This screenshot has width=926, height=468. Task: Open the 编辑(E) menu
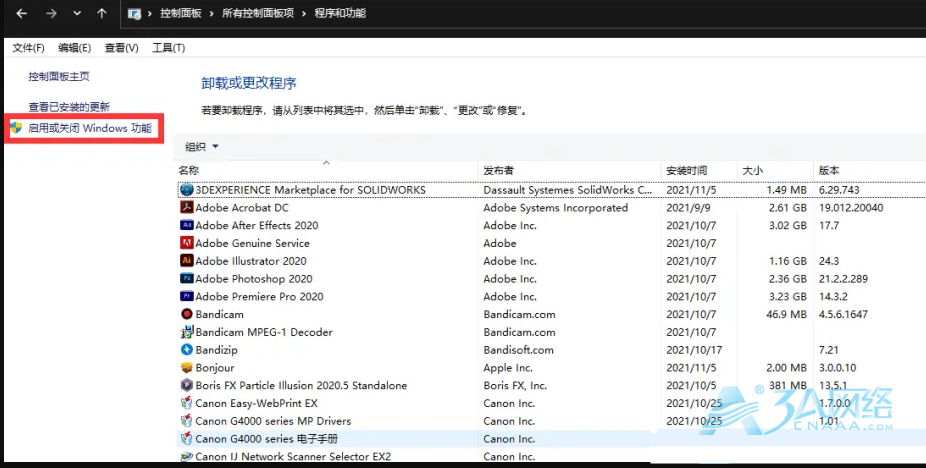[74, 48]
